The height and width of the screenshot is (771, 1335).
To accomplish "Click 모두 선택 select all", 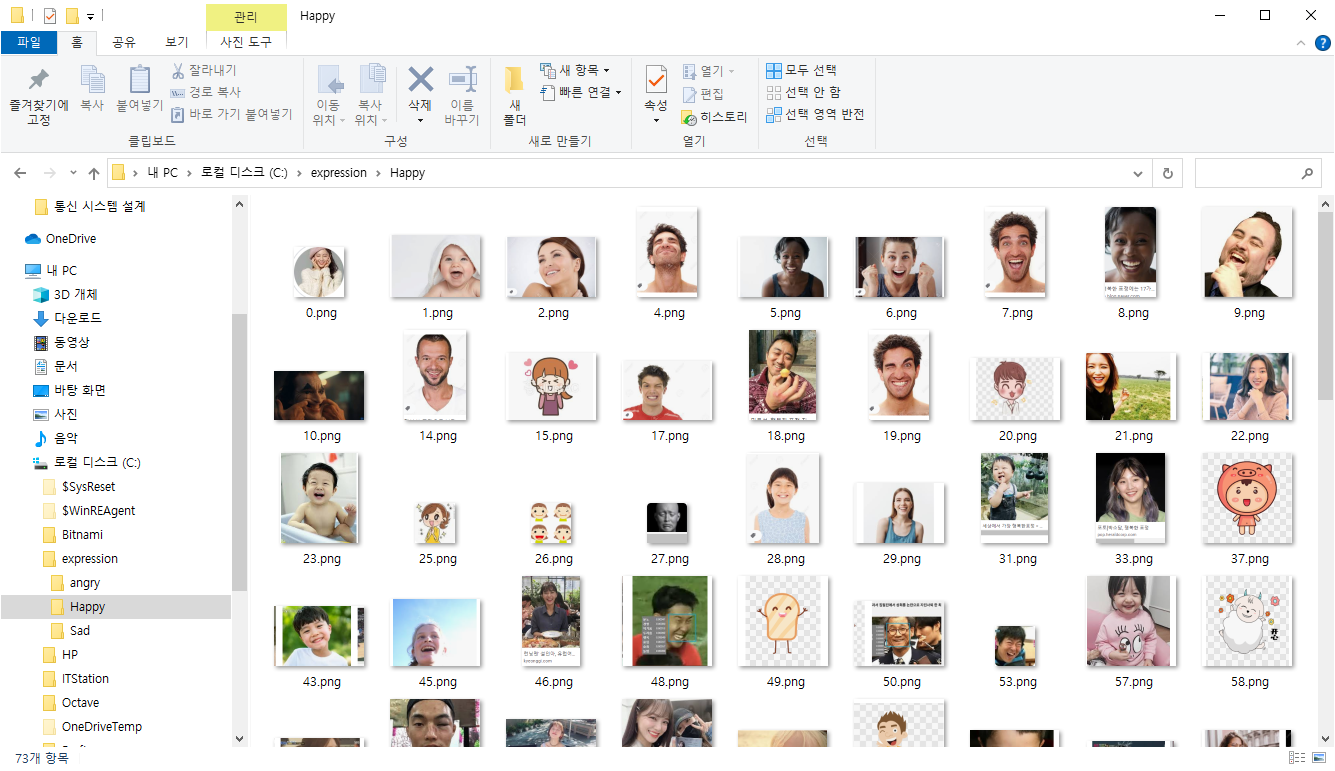I will (x=801, y=70).
